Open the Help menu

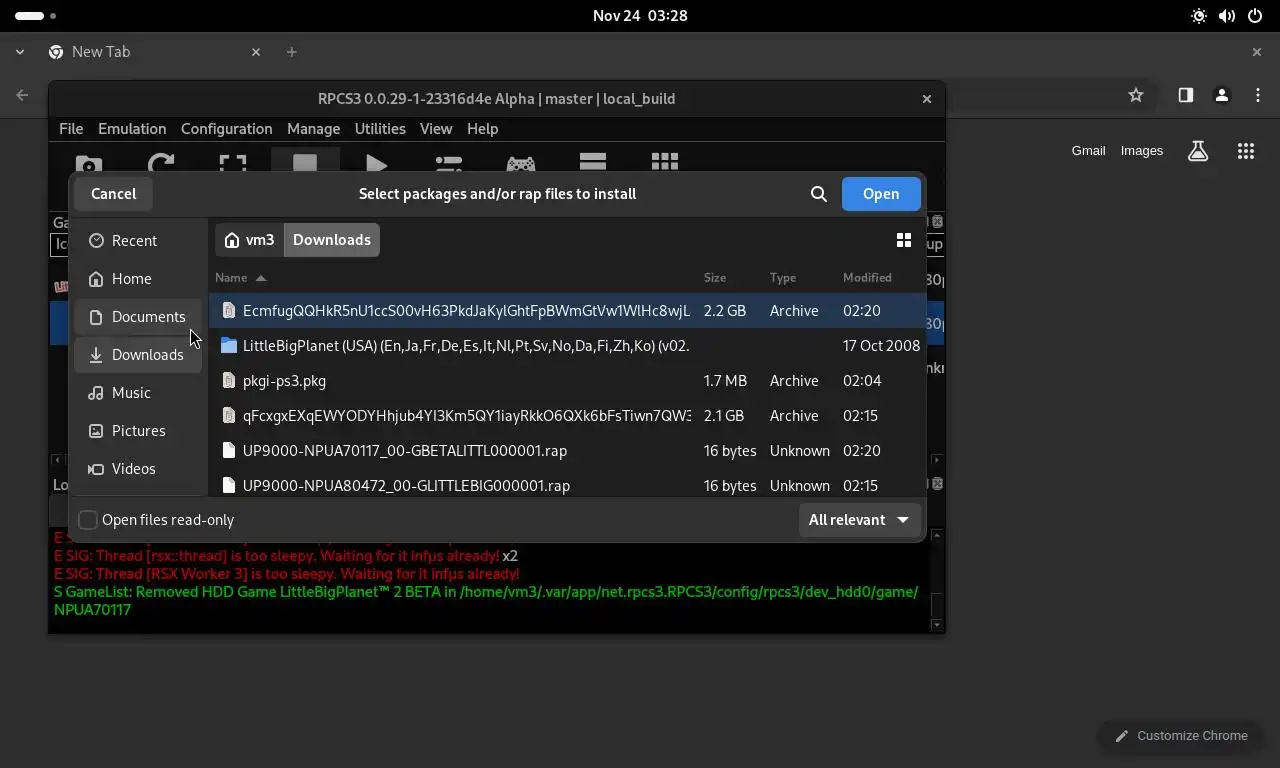pos(483,129)
